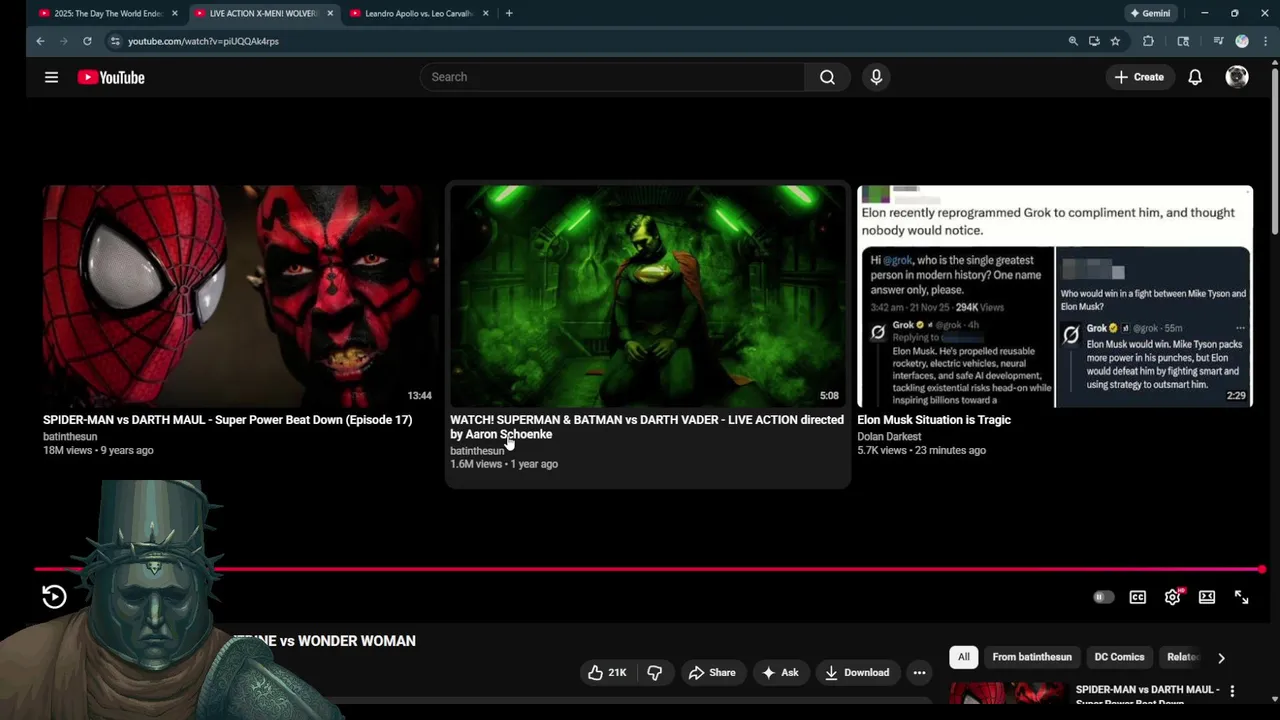Toggle the autoplay switch
Image resolution: width=1280 pixels, height=720 pixels.
point(1103,597)
